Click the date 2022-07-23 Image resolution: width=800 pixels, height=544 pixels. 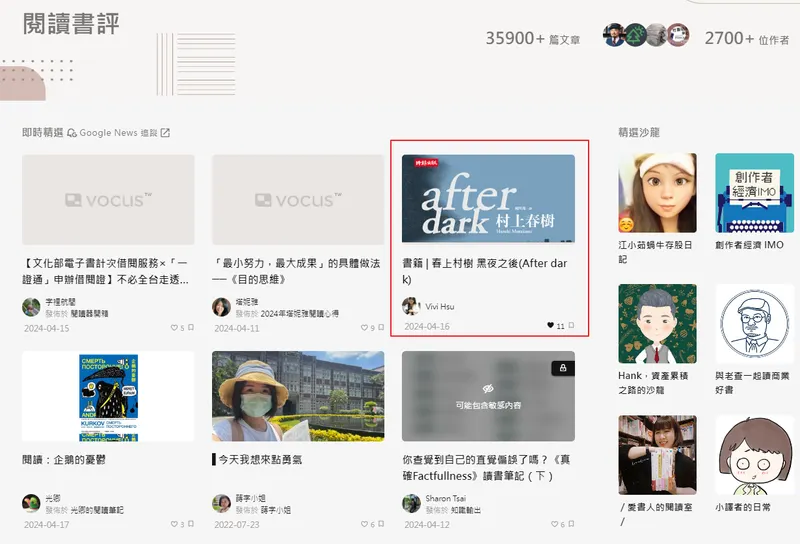click(x=237, y=524)
